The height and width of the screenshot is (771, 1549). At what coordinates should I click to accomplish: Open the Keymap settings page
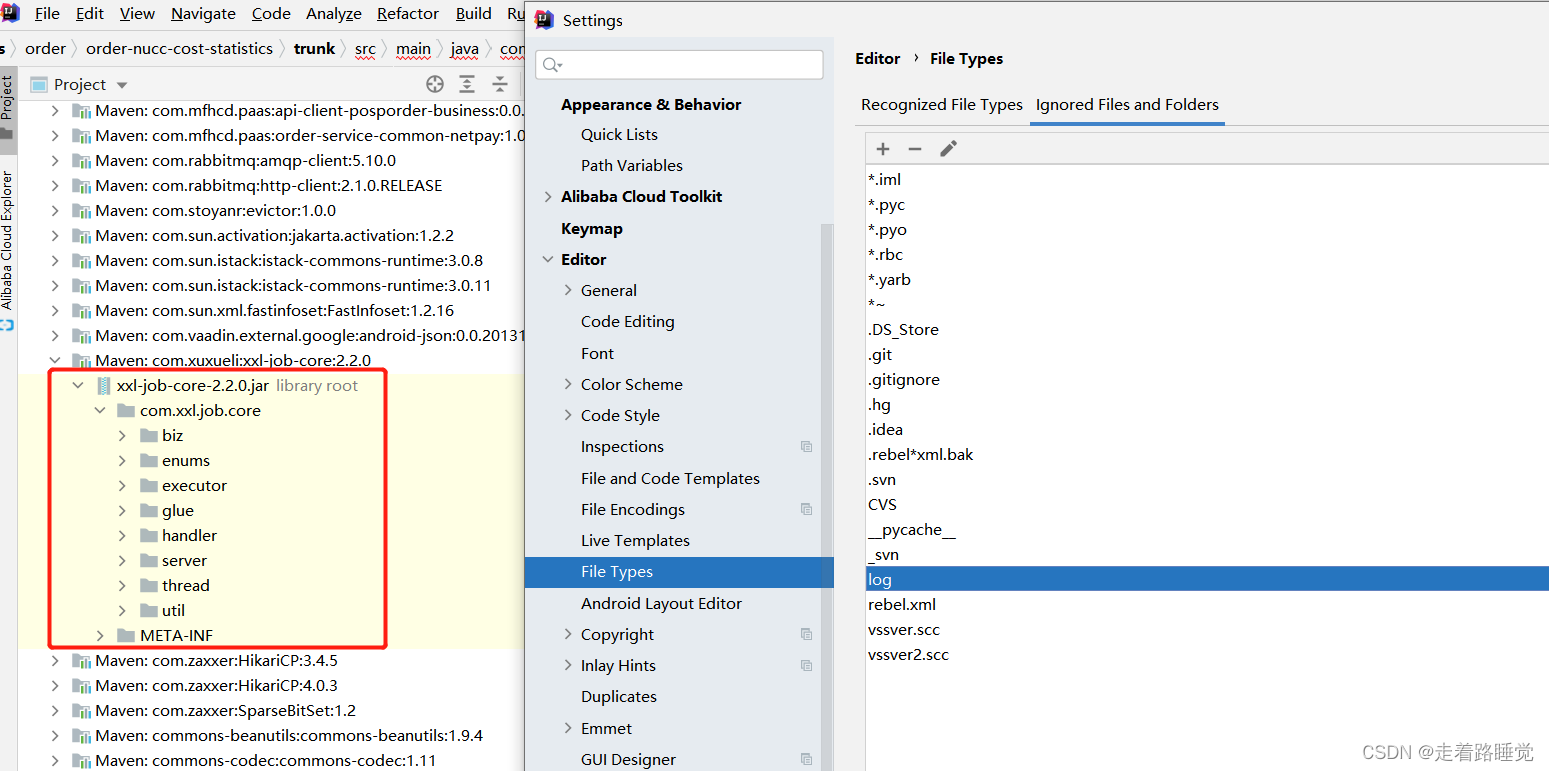[592, 229]
